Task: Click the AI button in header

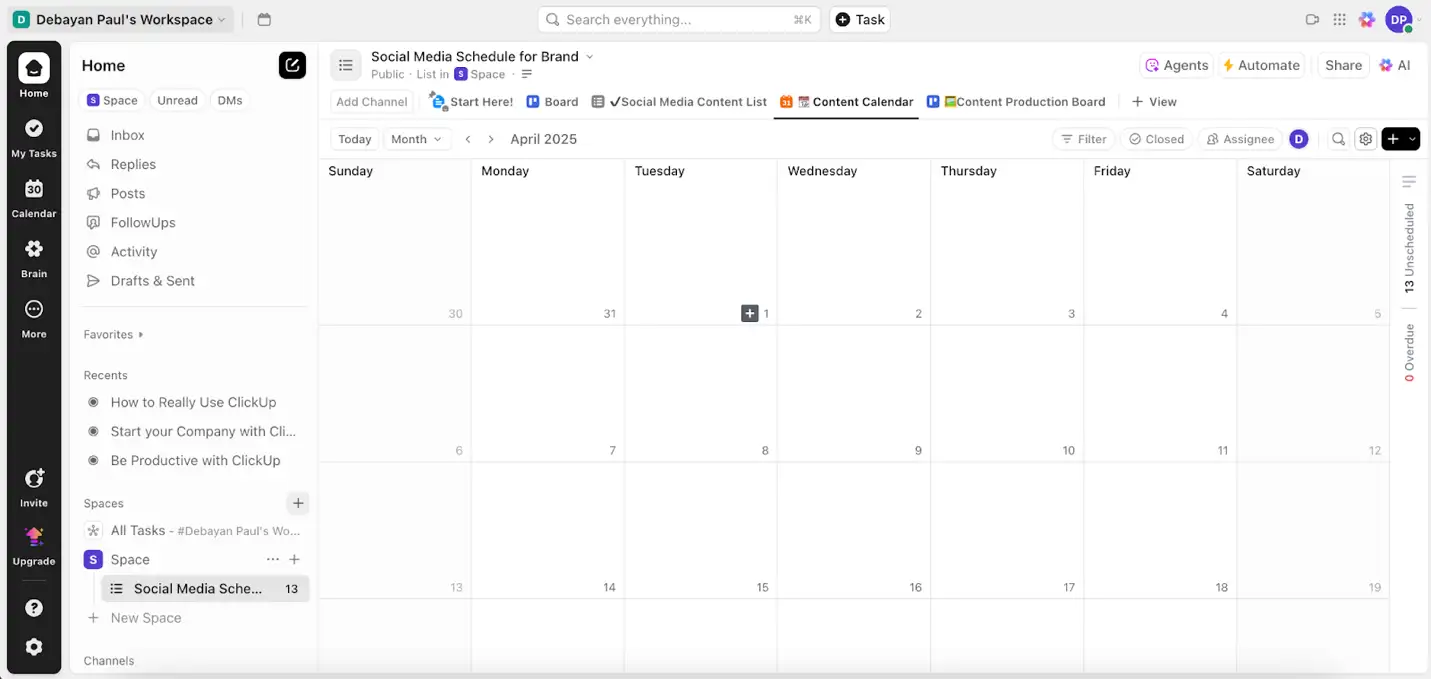Action: pos(1395,65)
